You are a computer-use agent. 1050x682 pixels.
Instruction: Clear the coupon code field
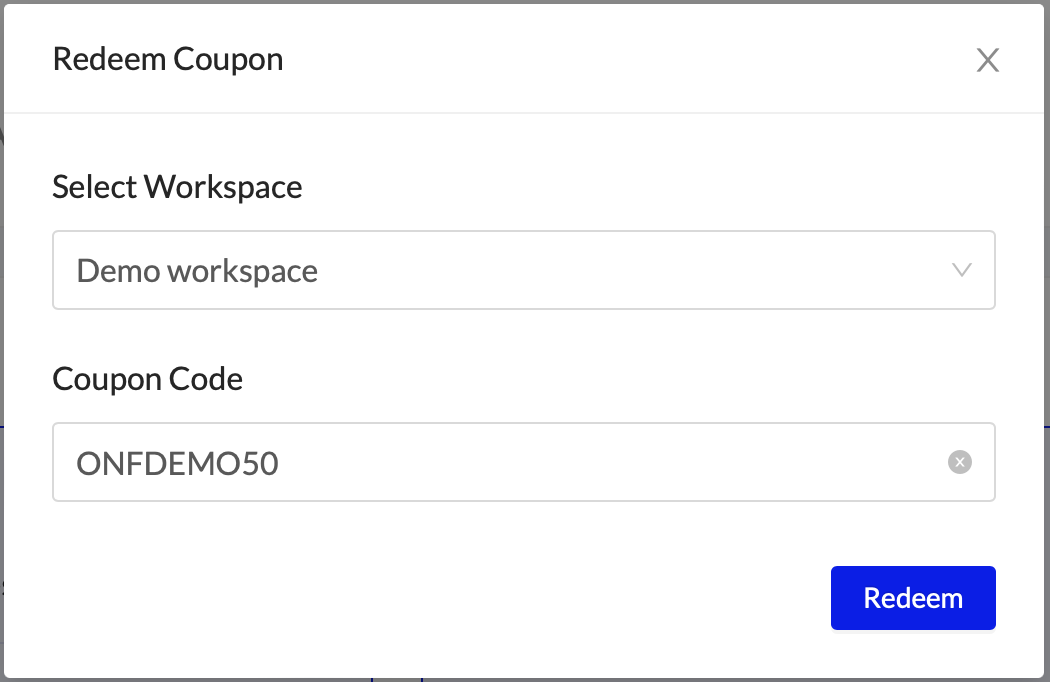pyautogui.click(x=959, y=462)
